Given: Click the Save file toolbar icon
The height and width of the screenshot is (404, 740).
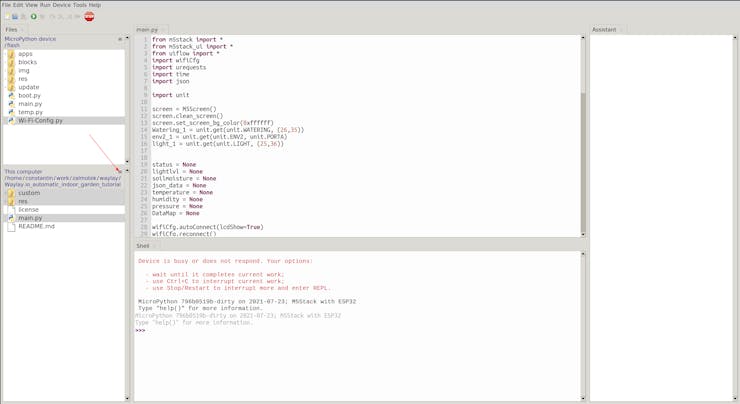Looking at the screenshot, I should point(23,17).
